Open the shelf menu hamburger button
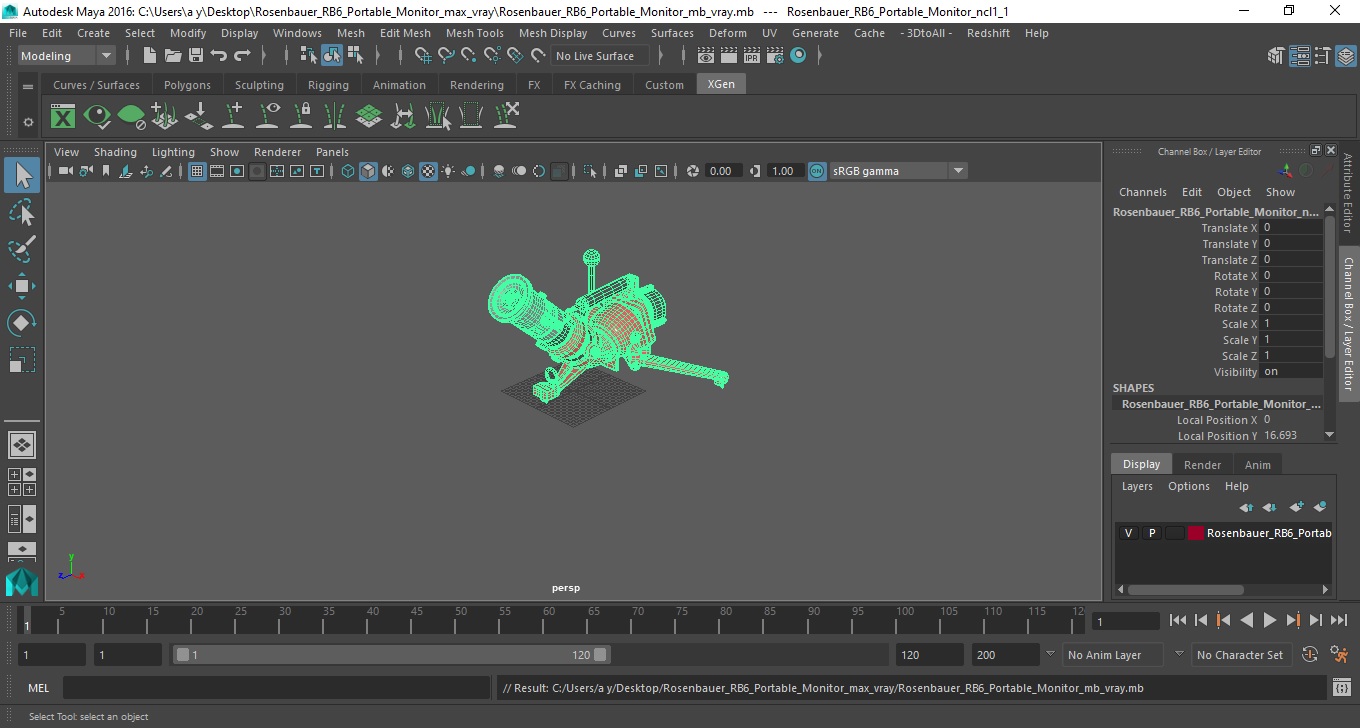Viewport: 1360px width, 728px height. [28, 86]
